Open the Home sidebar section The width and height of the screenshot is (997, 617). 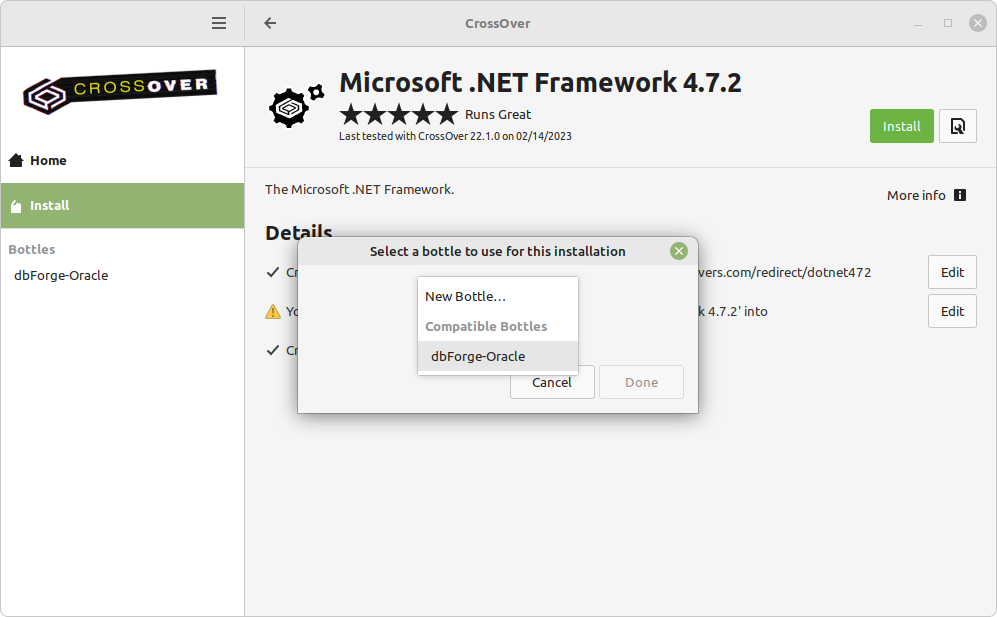(x=123, y=160)
